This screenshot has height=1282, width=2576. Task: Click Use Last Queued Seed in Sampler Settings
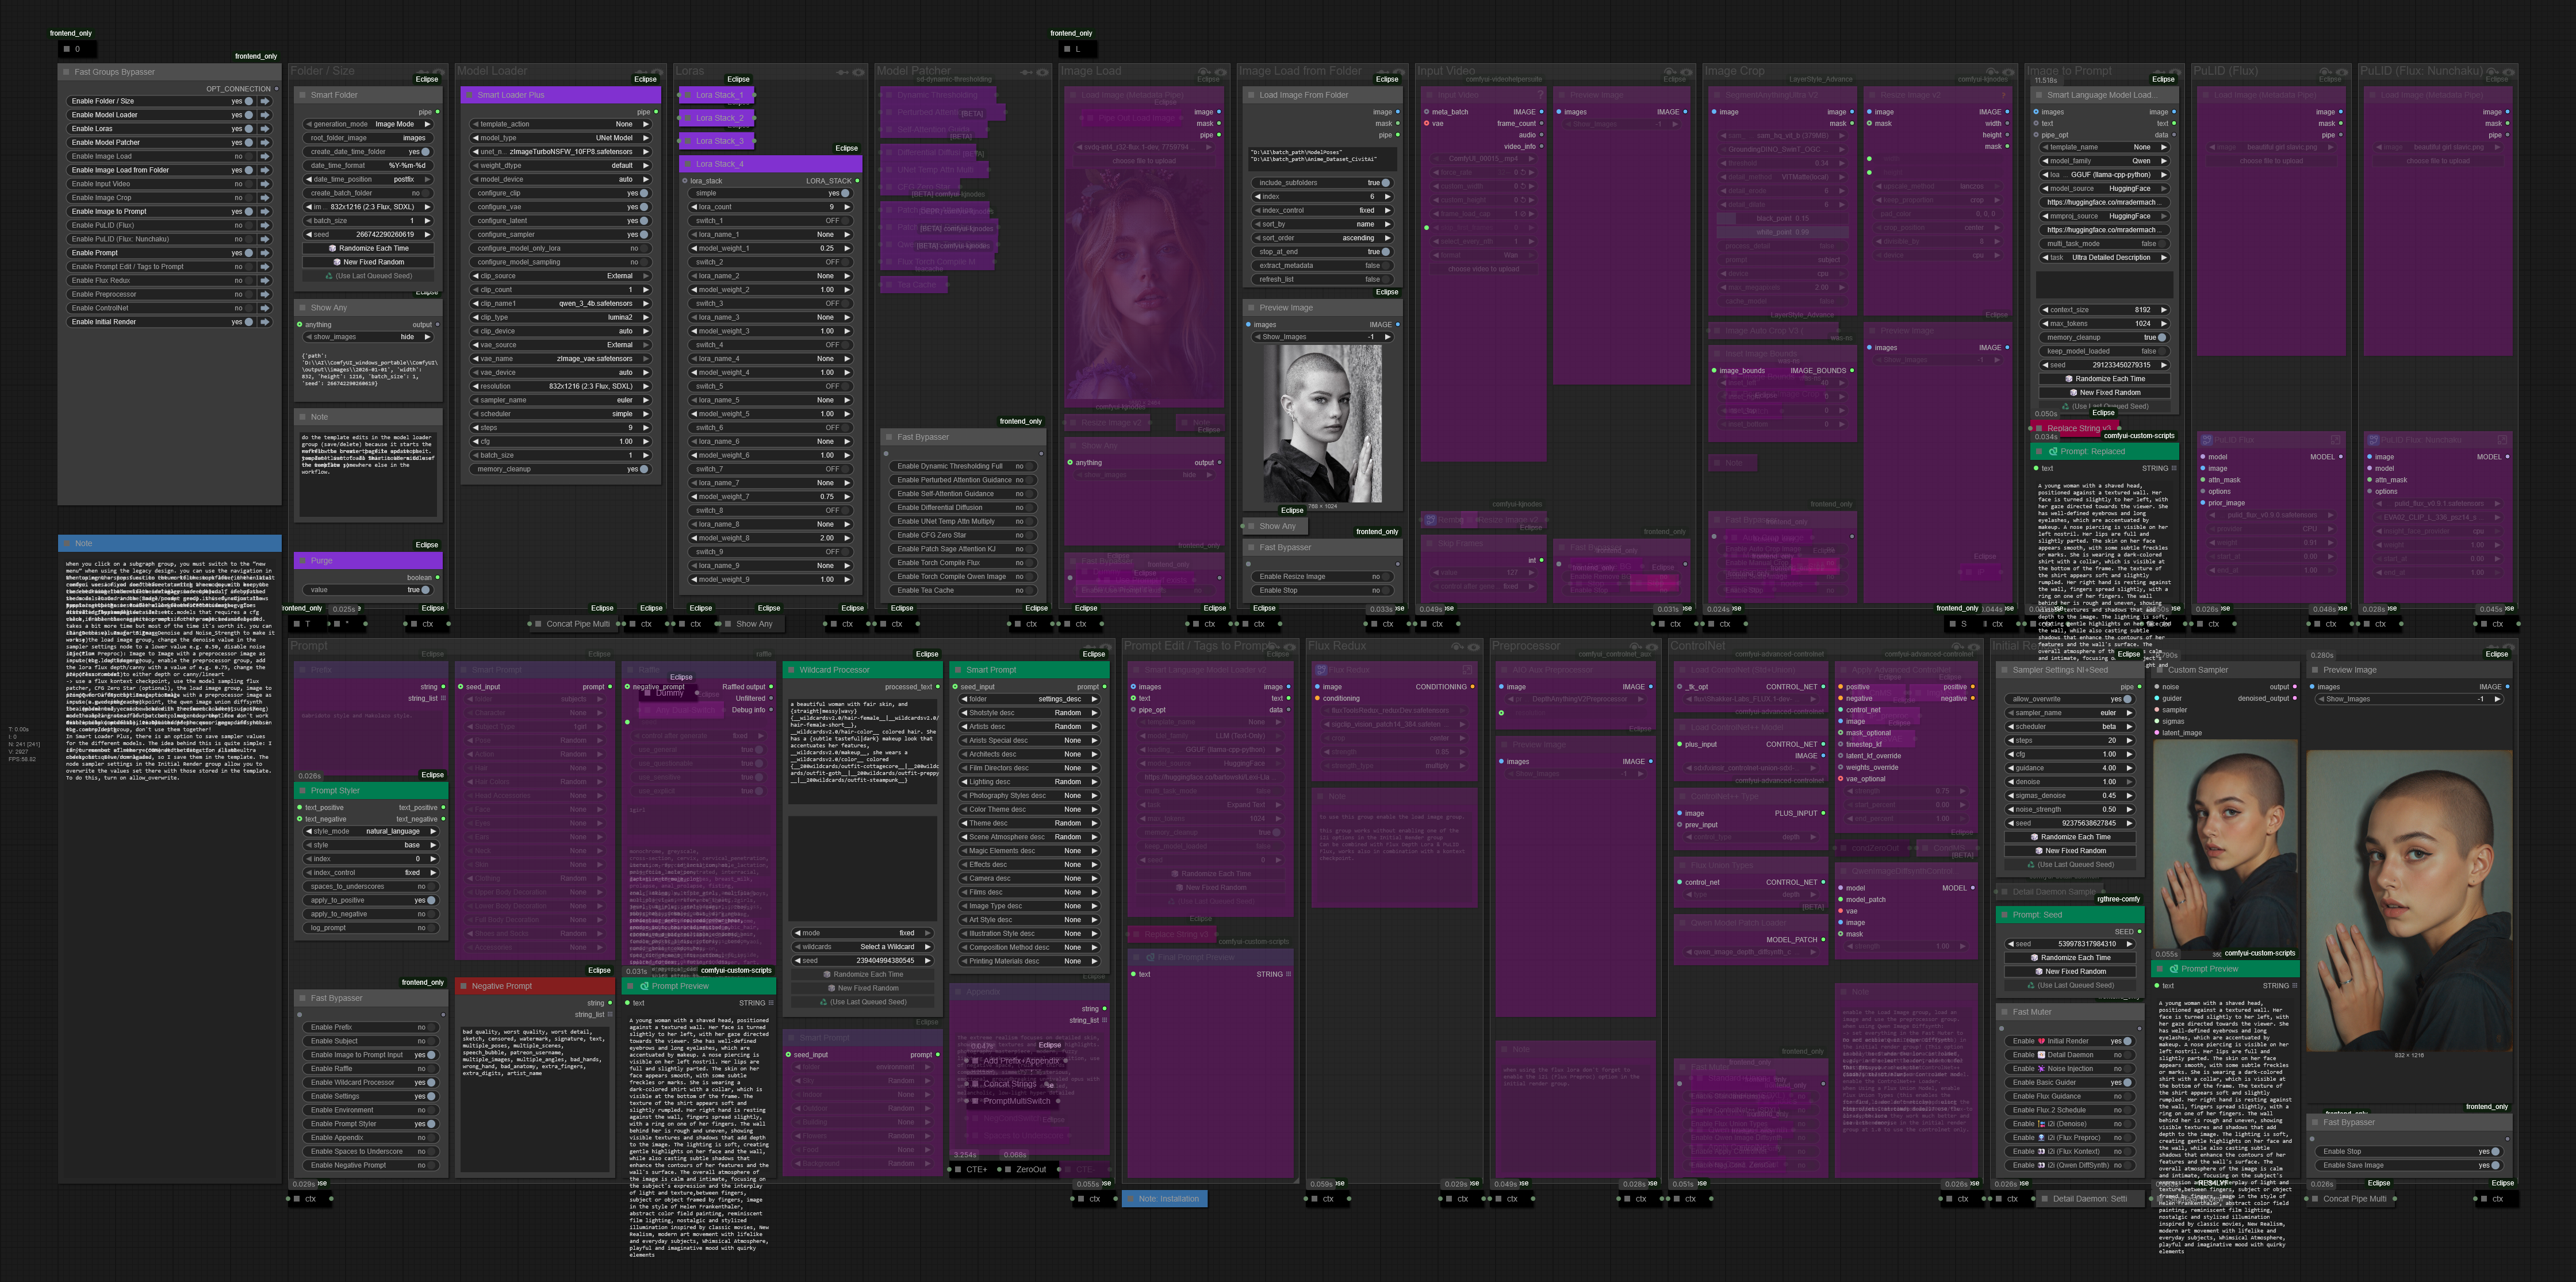(2069, 864)
